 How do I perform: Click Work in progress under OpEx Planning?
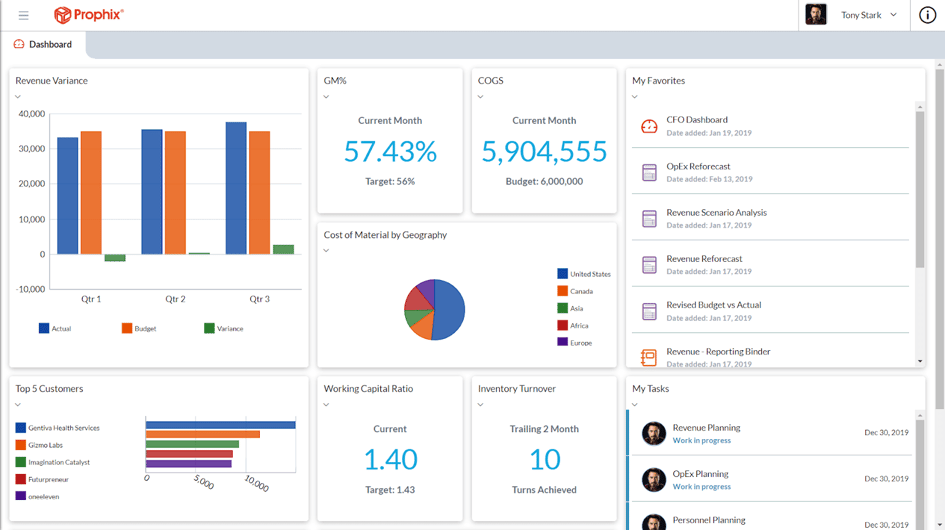coord(701,487)
